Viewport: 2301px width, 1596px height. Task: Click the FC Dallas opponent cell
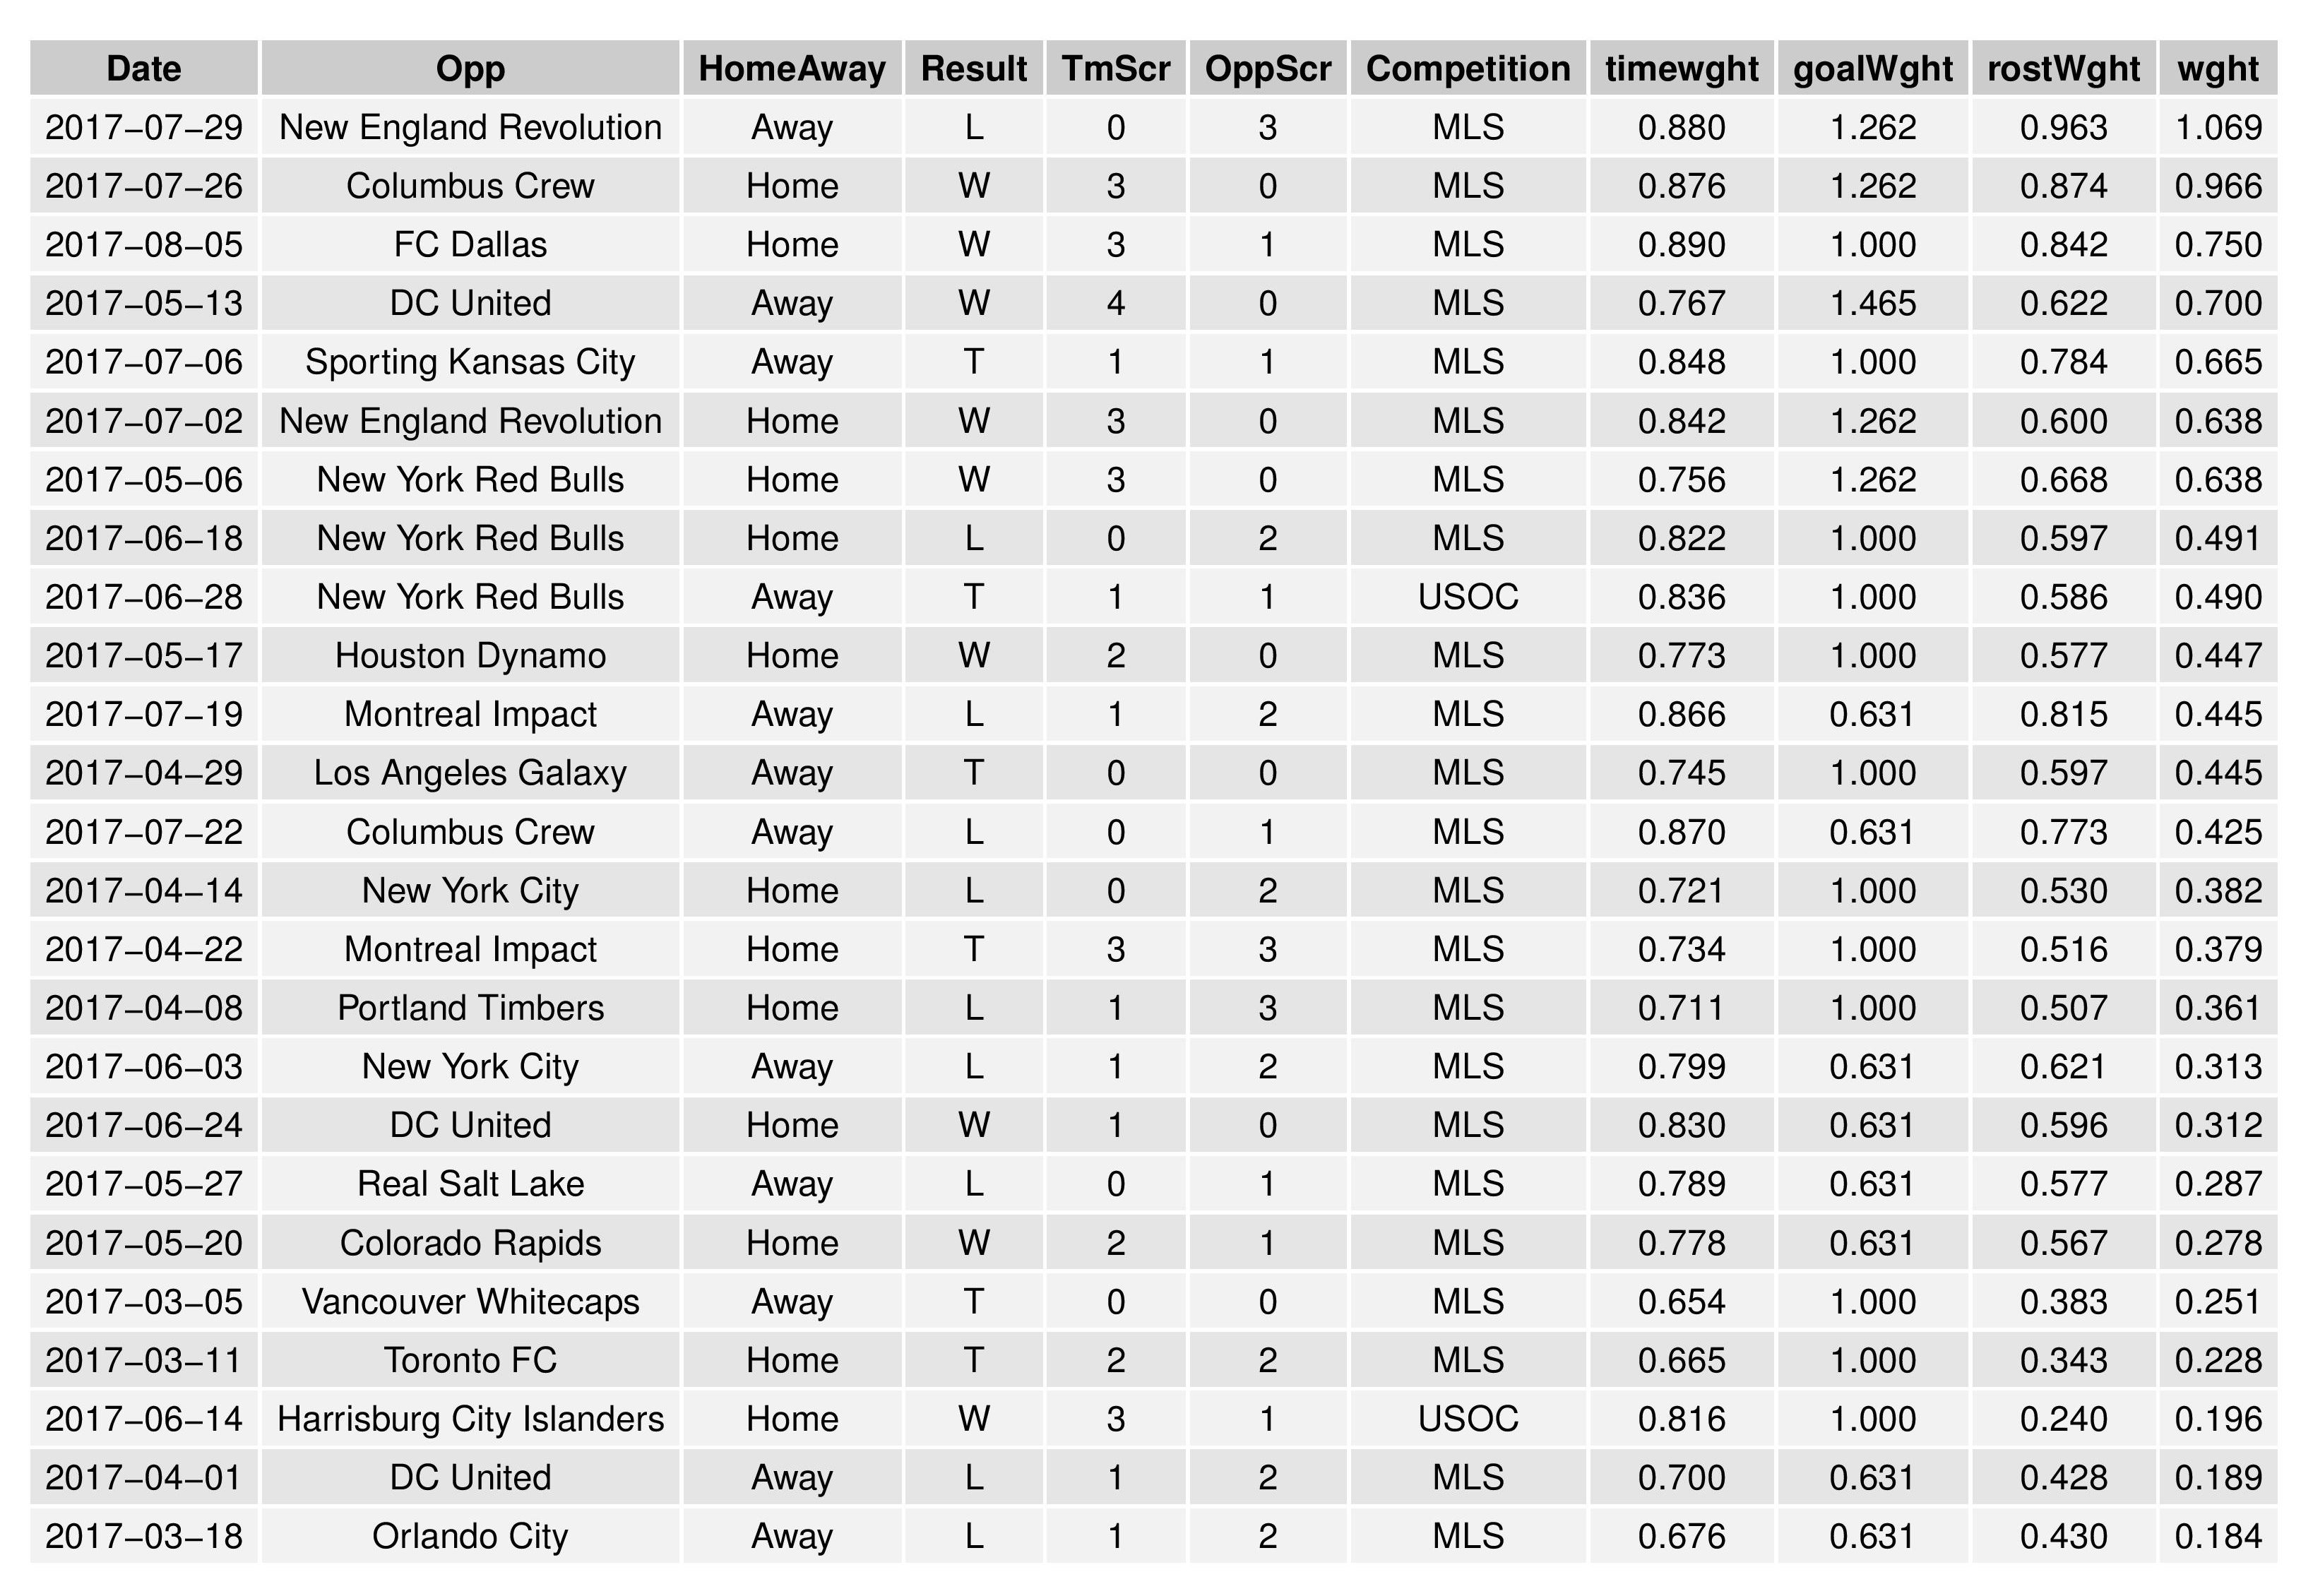tap(470, 244)
